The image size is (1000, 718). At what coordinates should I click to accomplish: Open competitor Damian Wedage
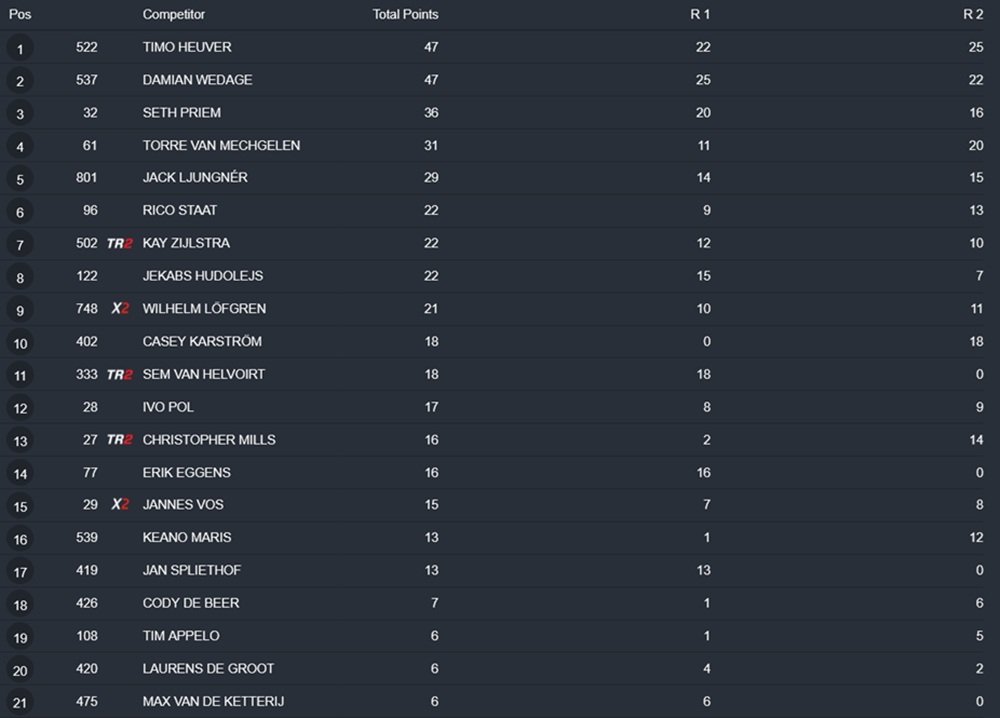pos(197,80)
